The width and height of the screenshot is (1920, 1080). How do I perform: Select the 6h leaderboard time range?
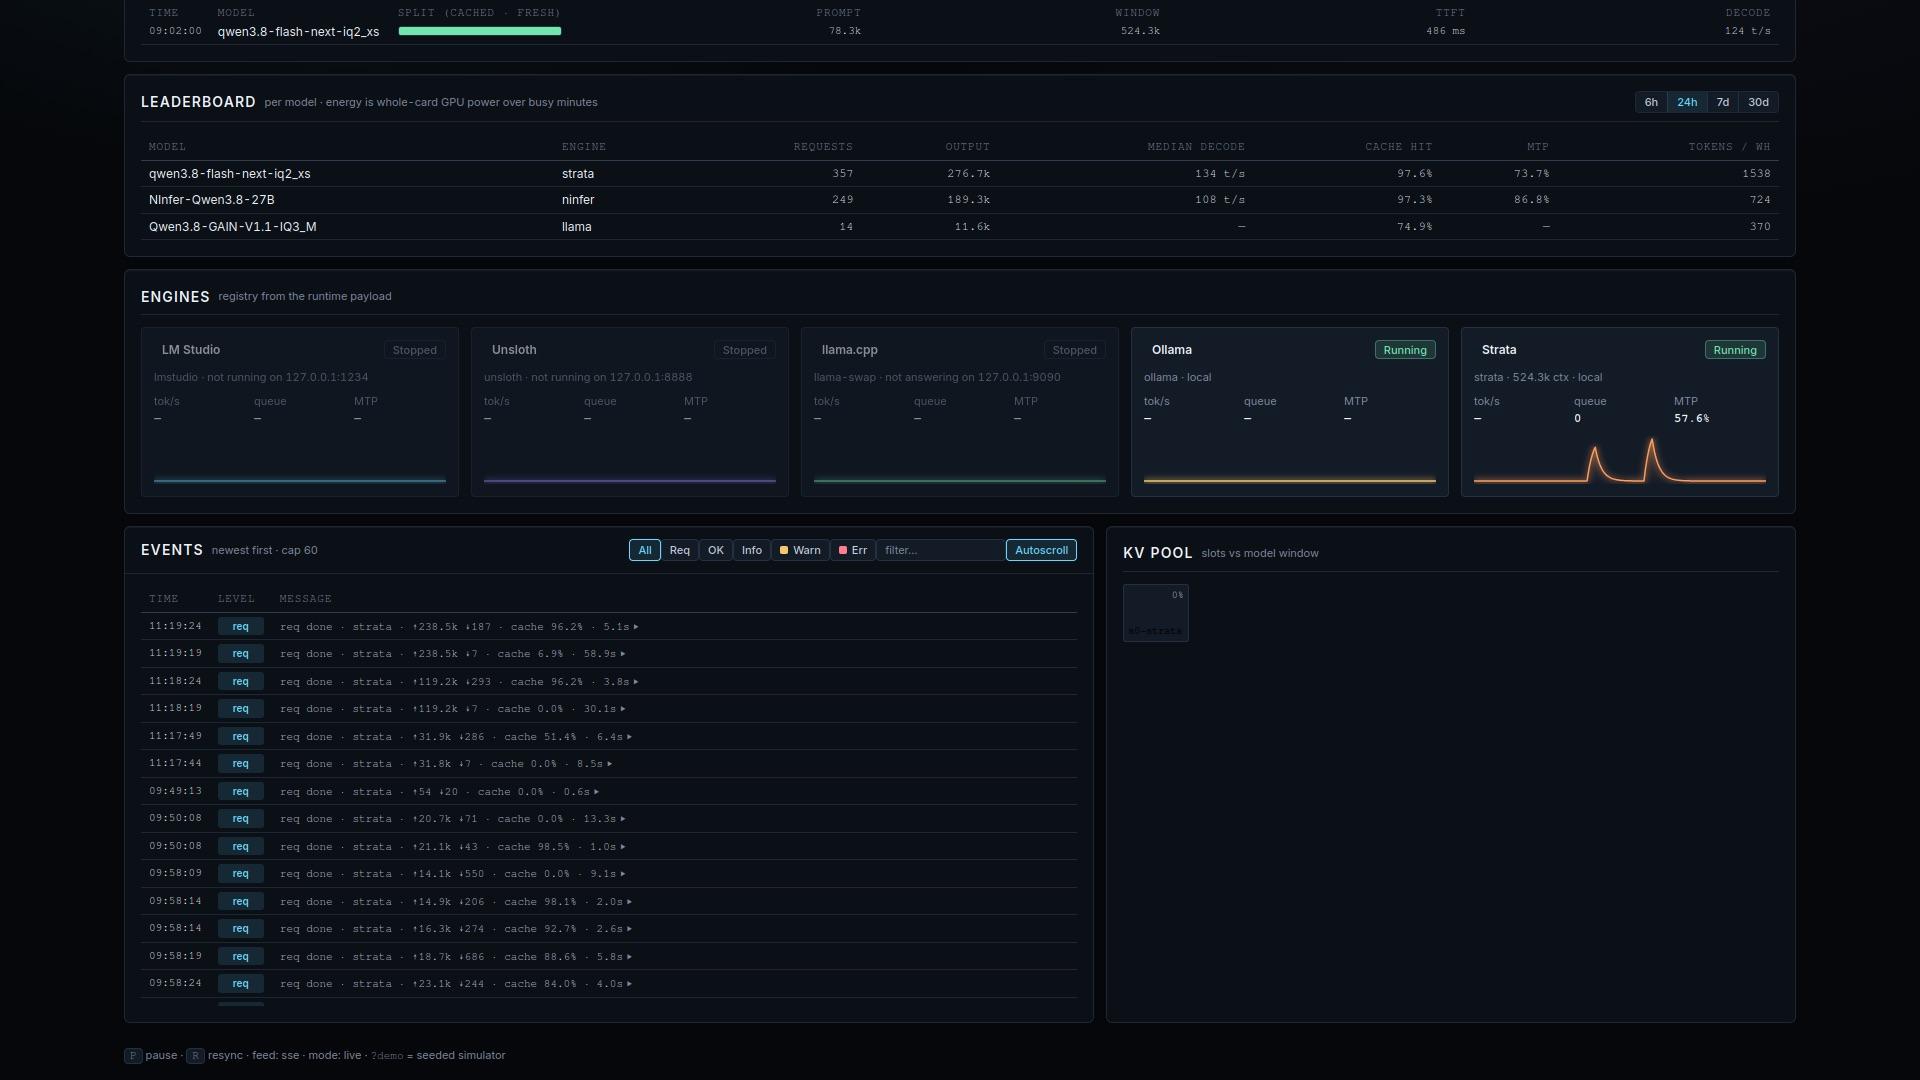1651,102
